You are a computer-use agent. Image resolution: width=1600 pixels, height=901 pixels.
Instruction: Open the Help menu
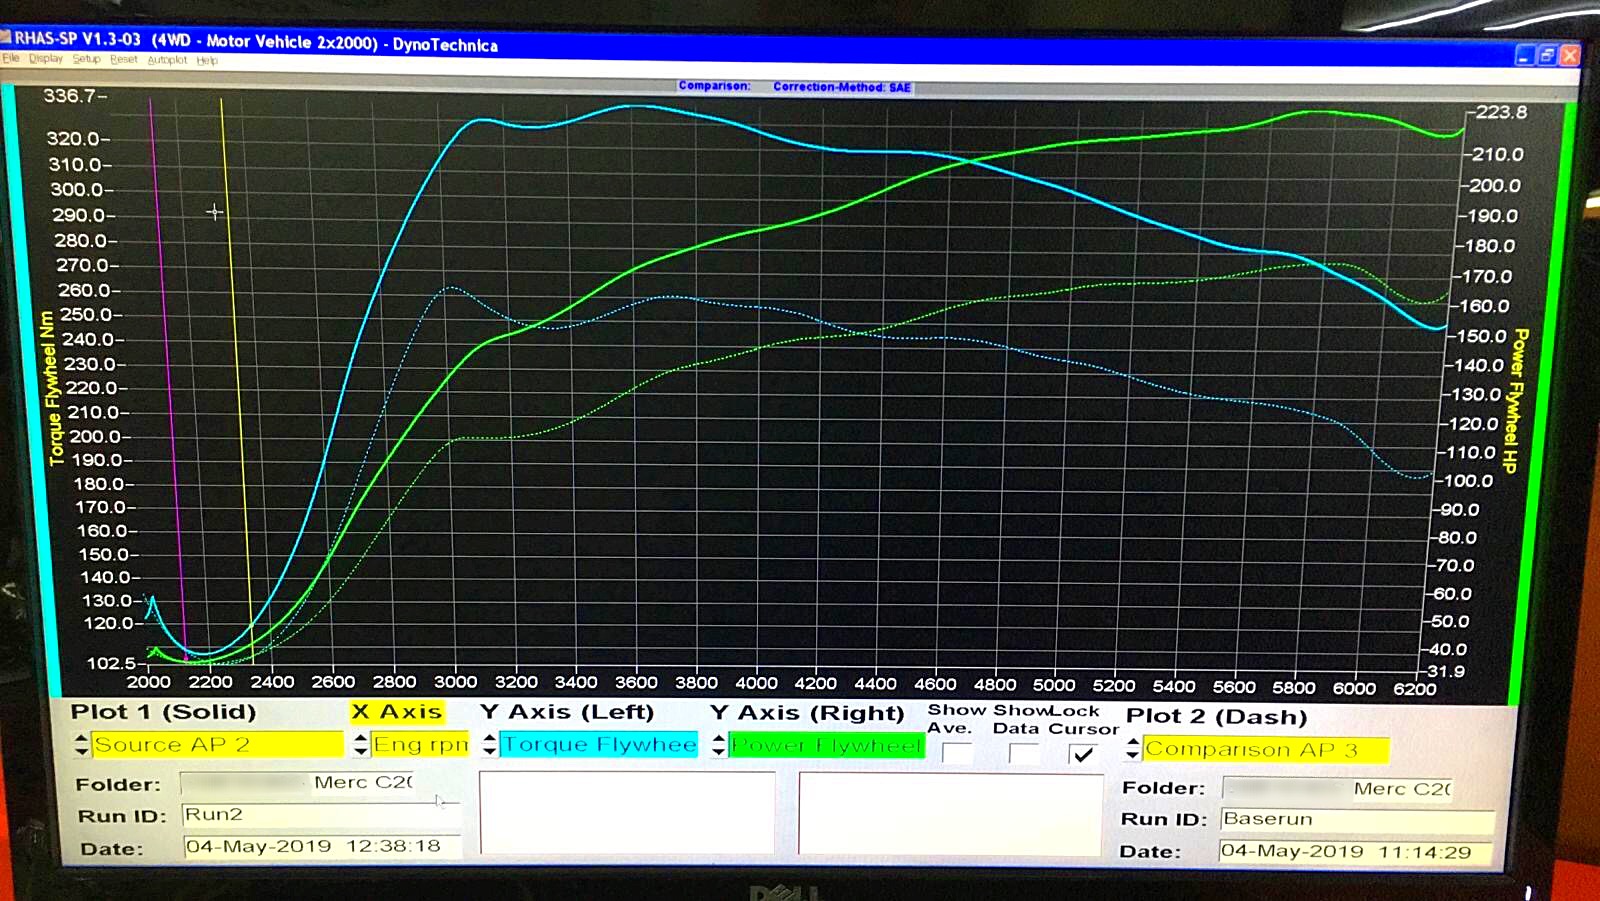coord(207,60)
